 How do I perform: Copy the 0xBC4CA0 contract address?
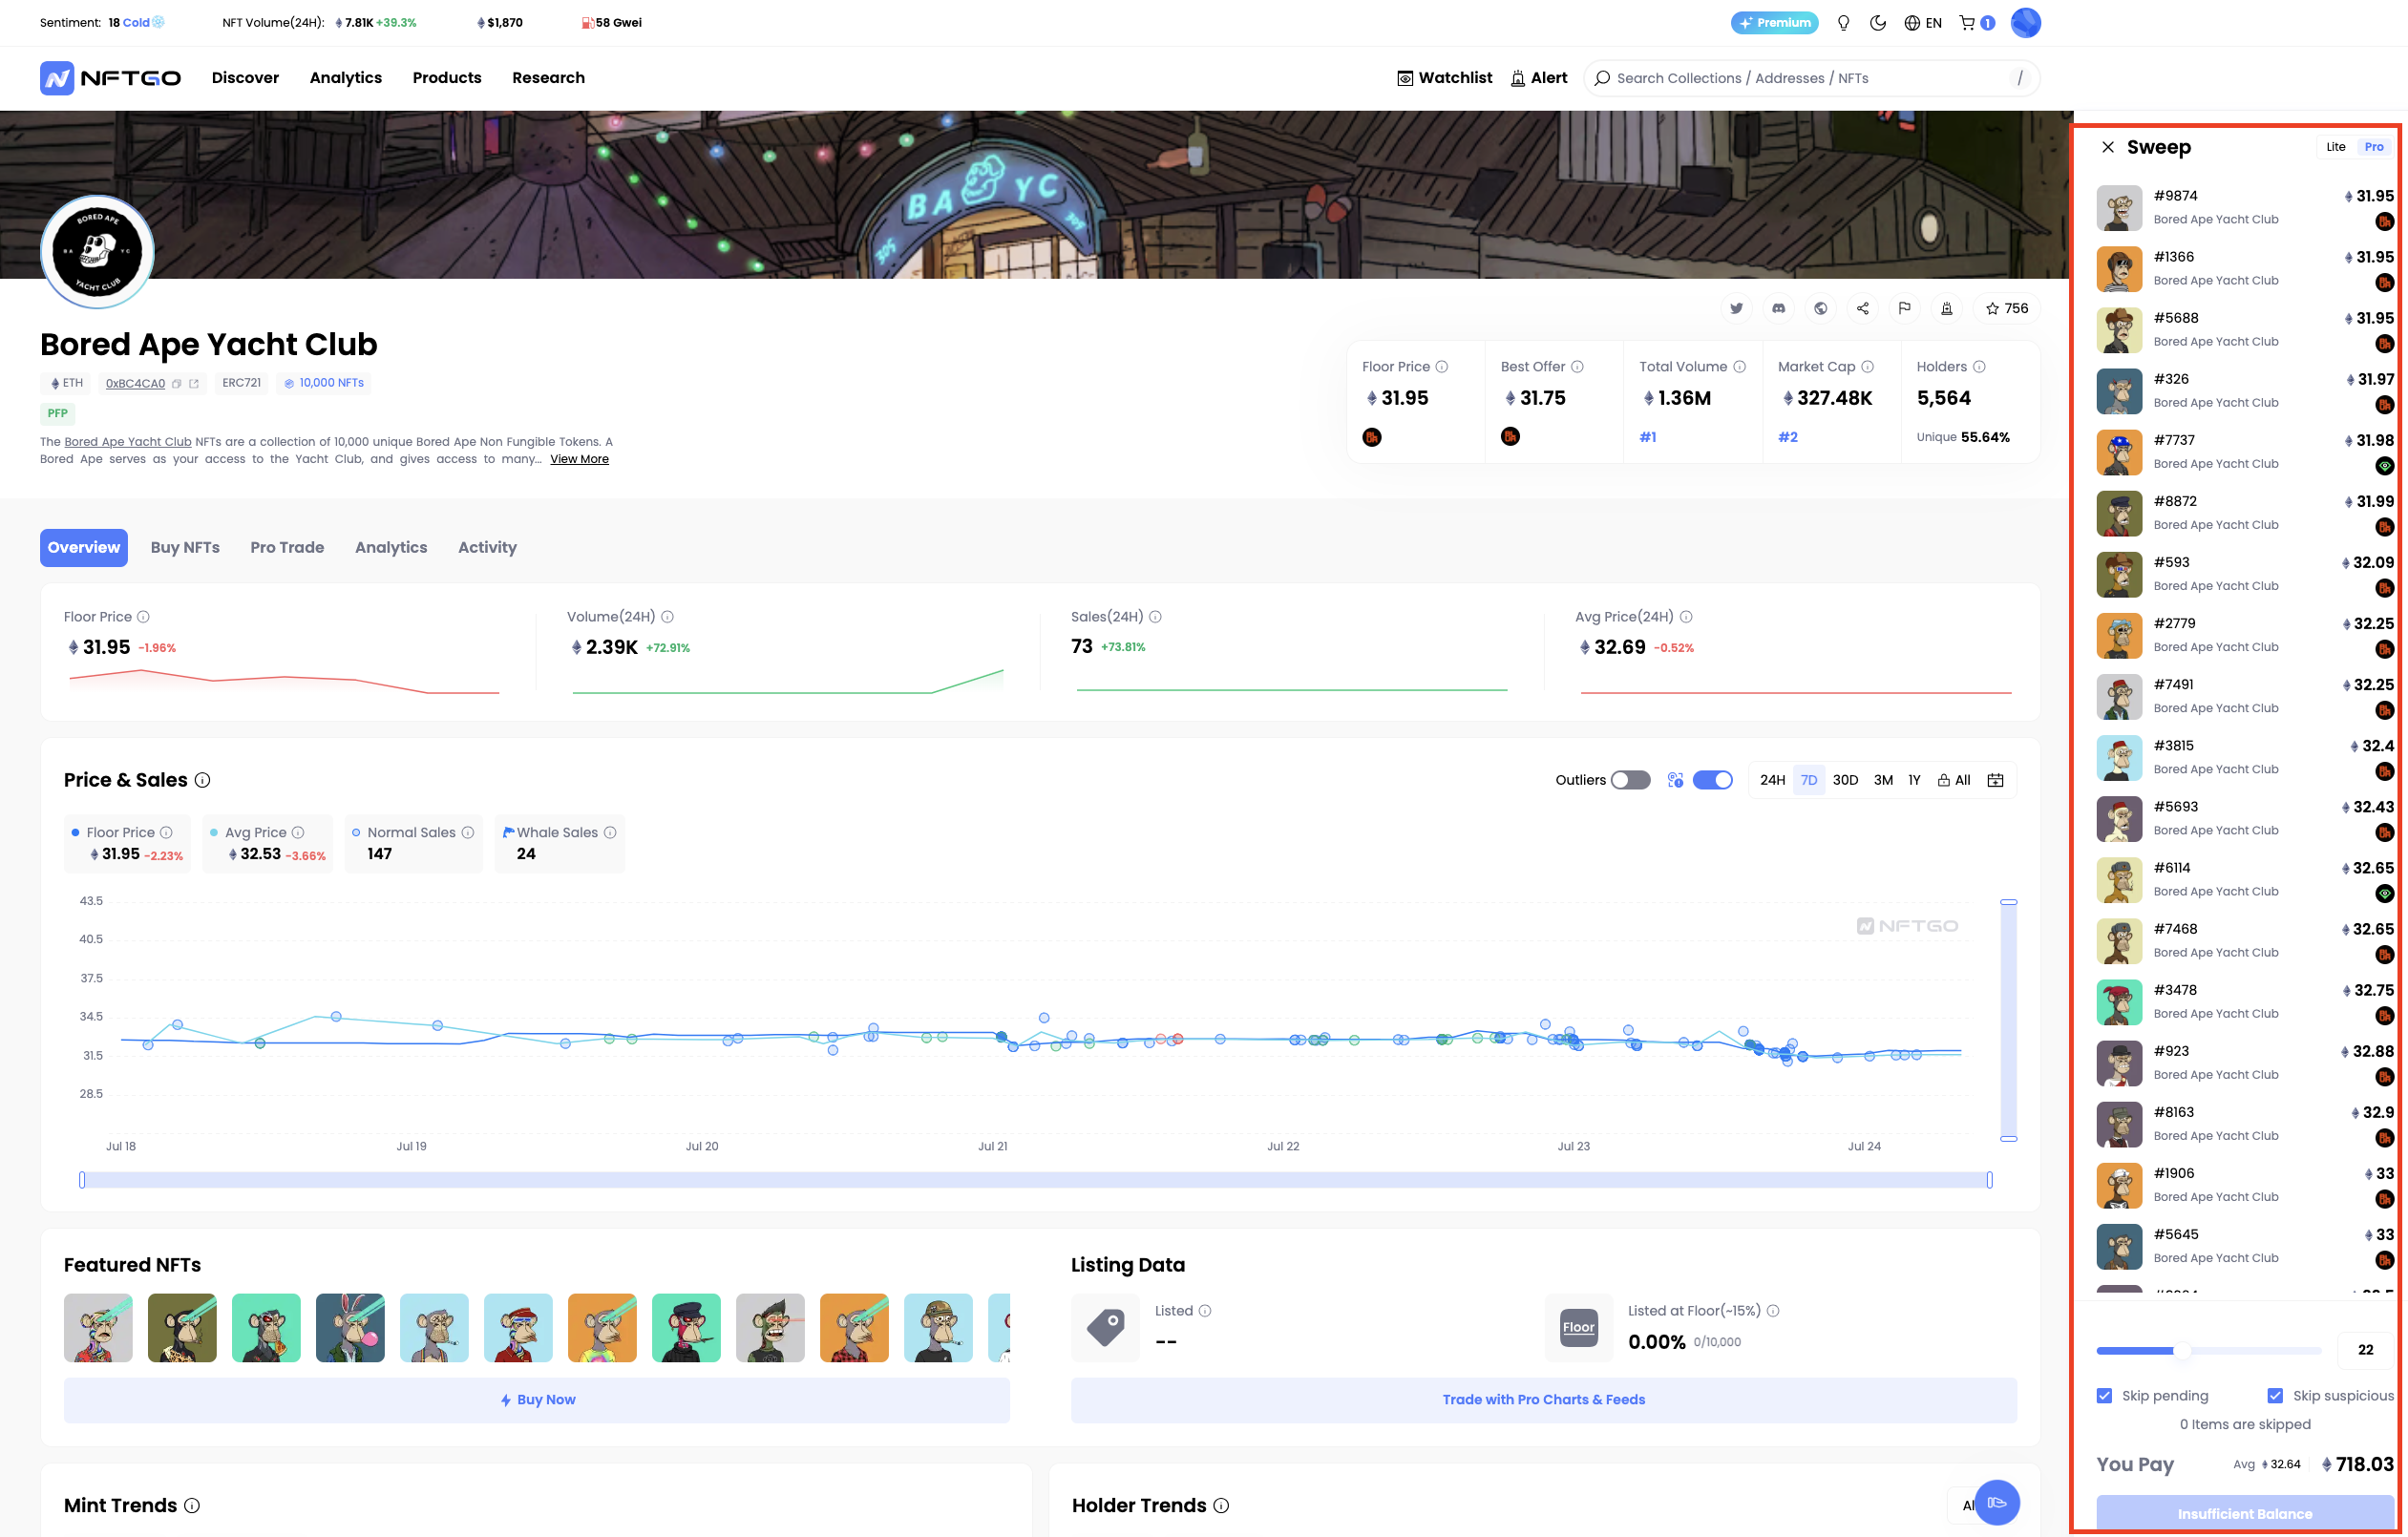tap(176, 383)
